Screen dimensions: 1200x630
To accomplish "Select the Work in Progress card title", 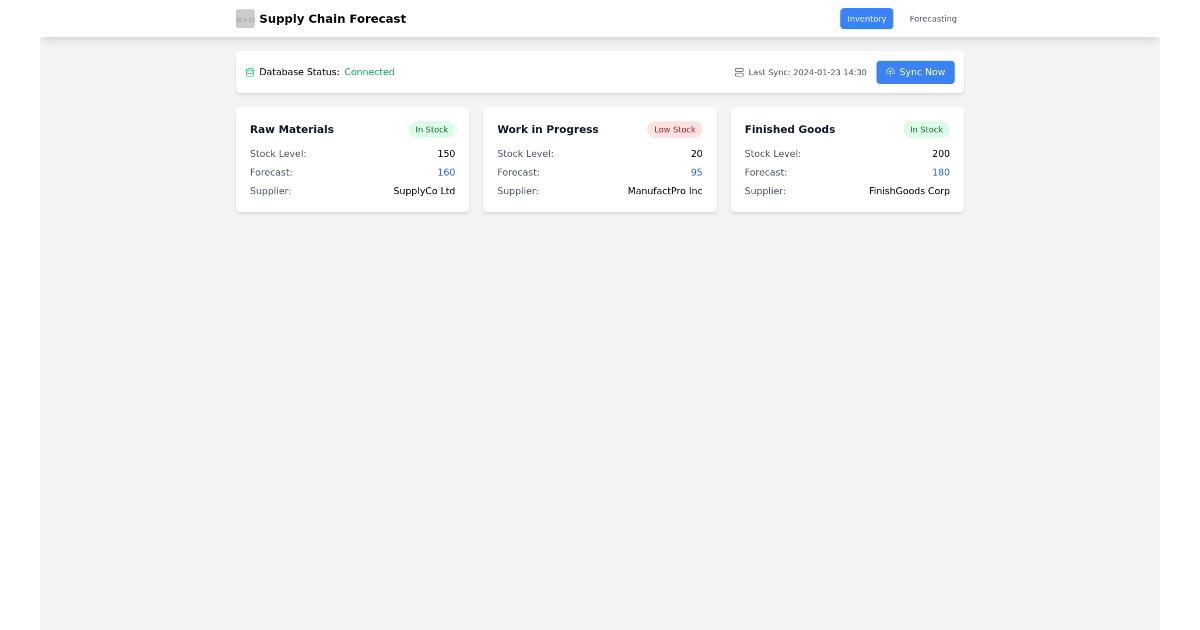I will coord(548,129).
